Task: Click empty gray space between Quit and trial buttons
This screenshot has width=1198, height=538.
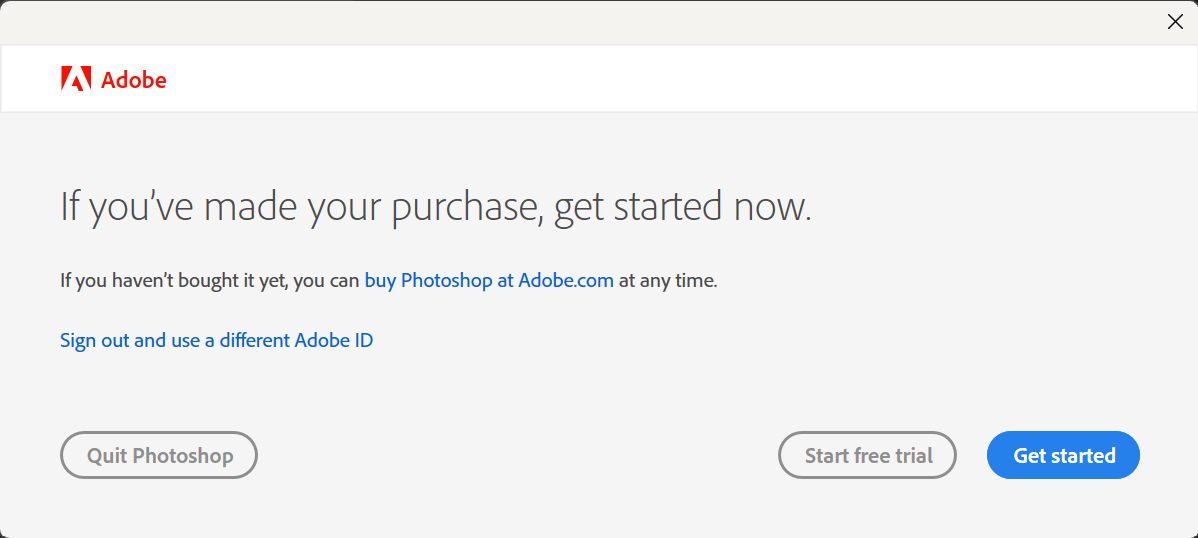Action: pyautogui.click(x=515, y=456)
